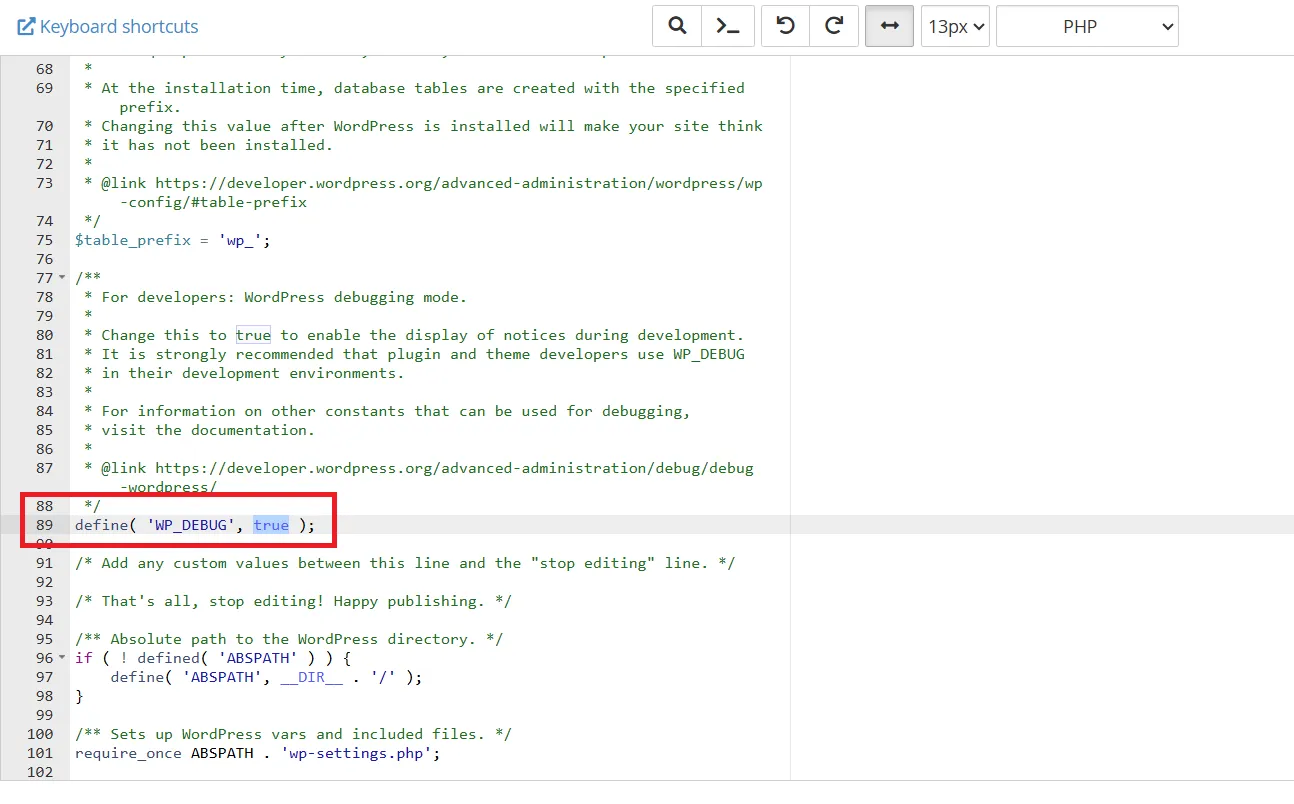1294x804 pixels.
Task: Collapse the code fold at line 77
Action: 62,278
